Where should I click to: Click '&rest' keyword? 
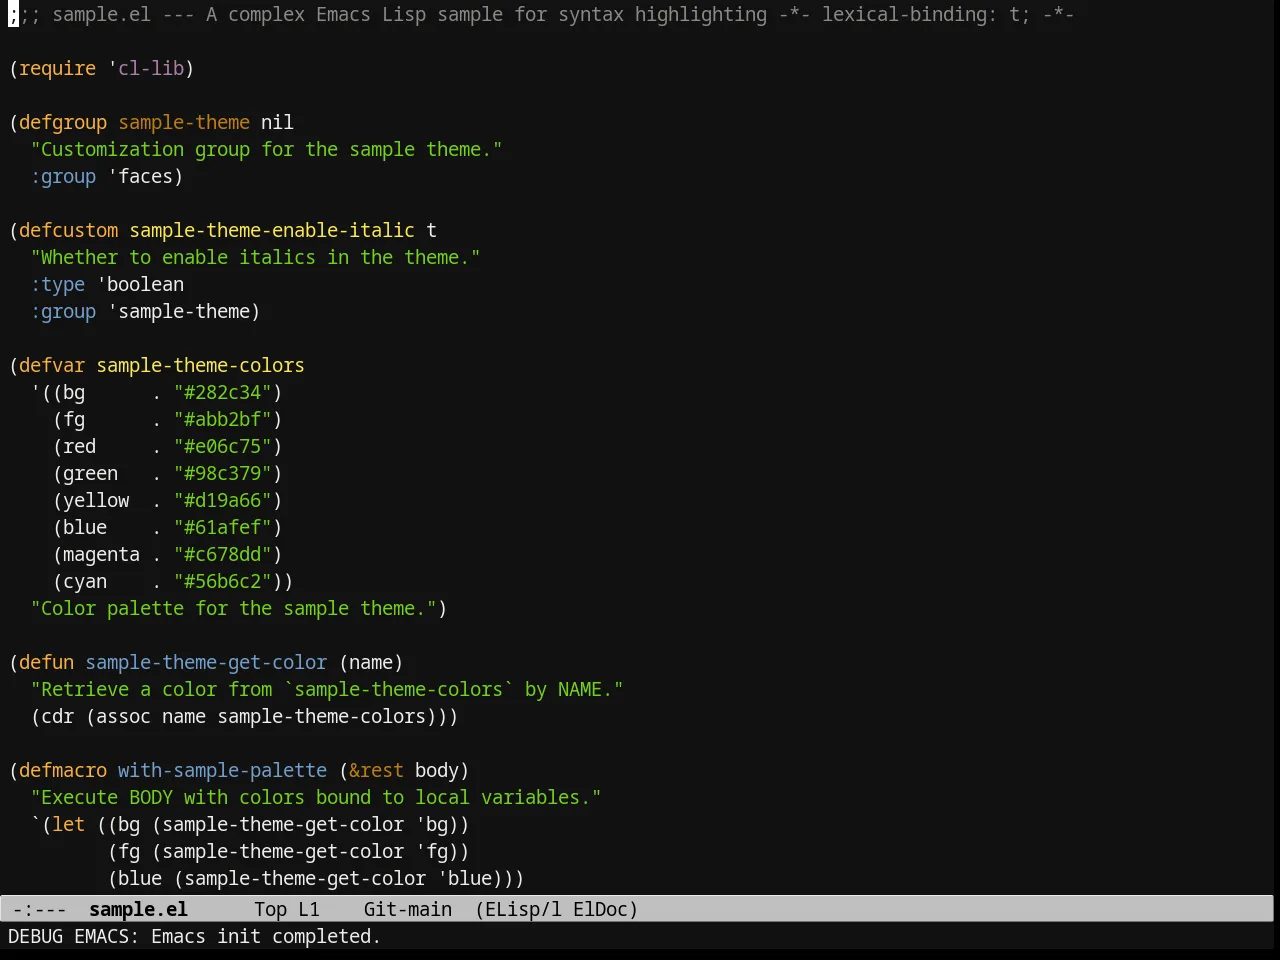376,770
